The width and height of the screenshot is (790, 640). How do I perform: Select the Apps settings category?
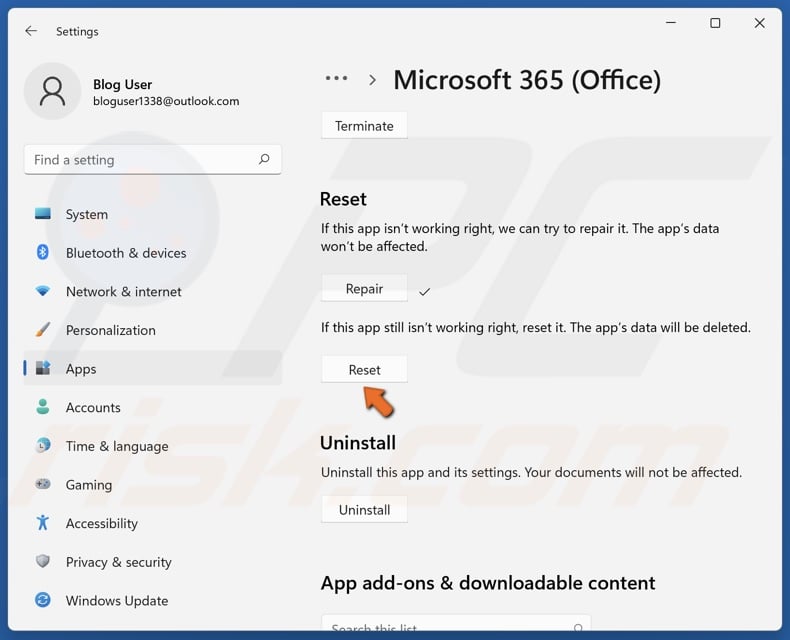pyautogui.click(x=81, y=369)
